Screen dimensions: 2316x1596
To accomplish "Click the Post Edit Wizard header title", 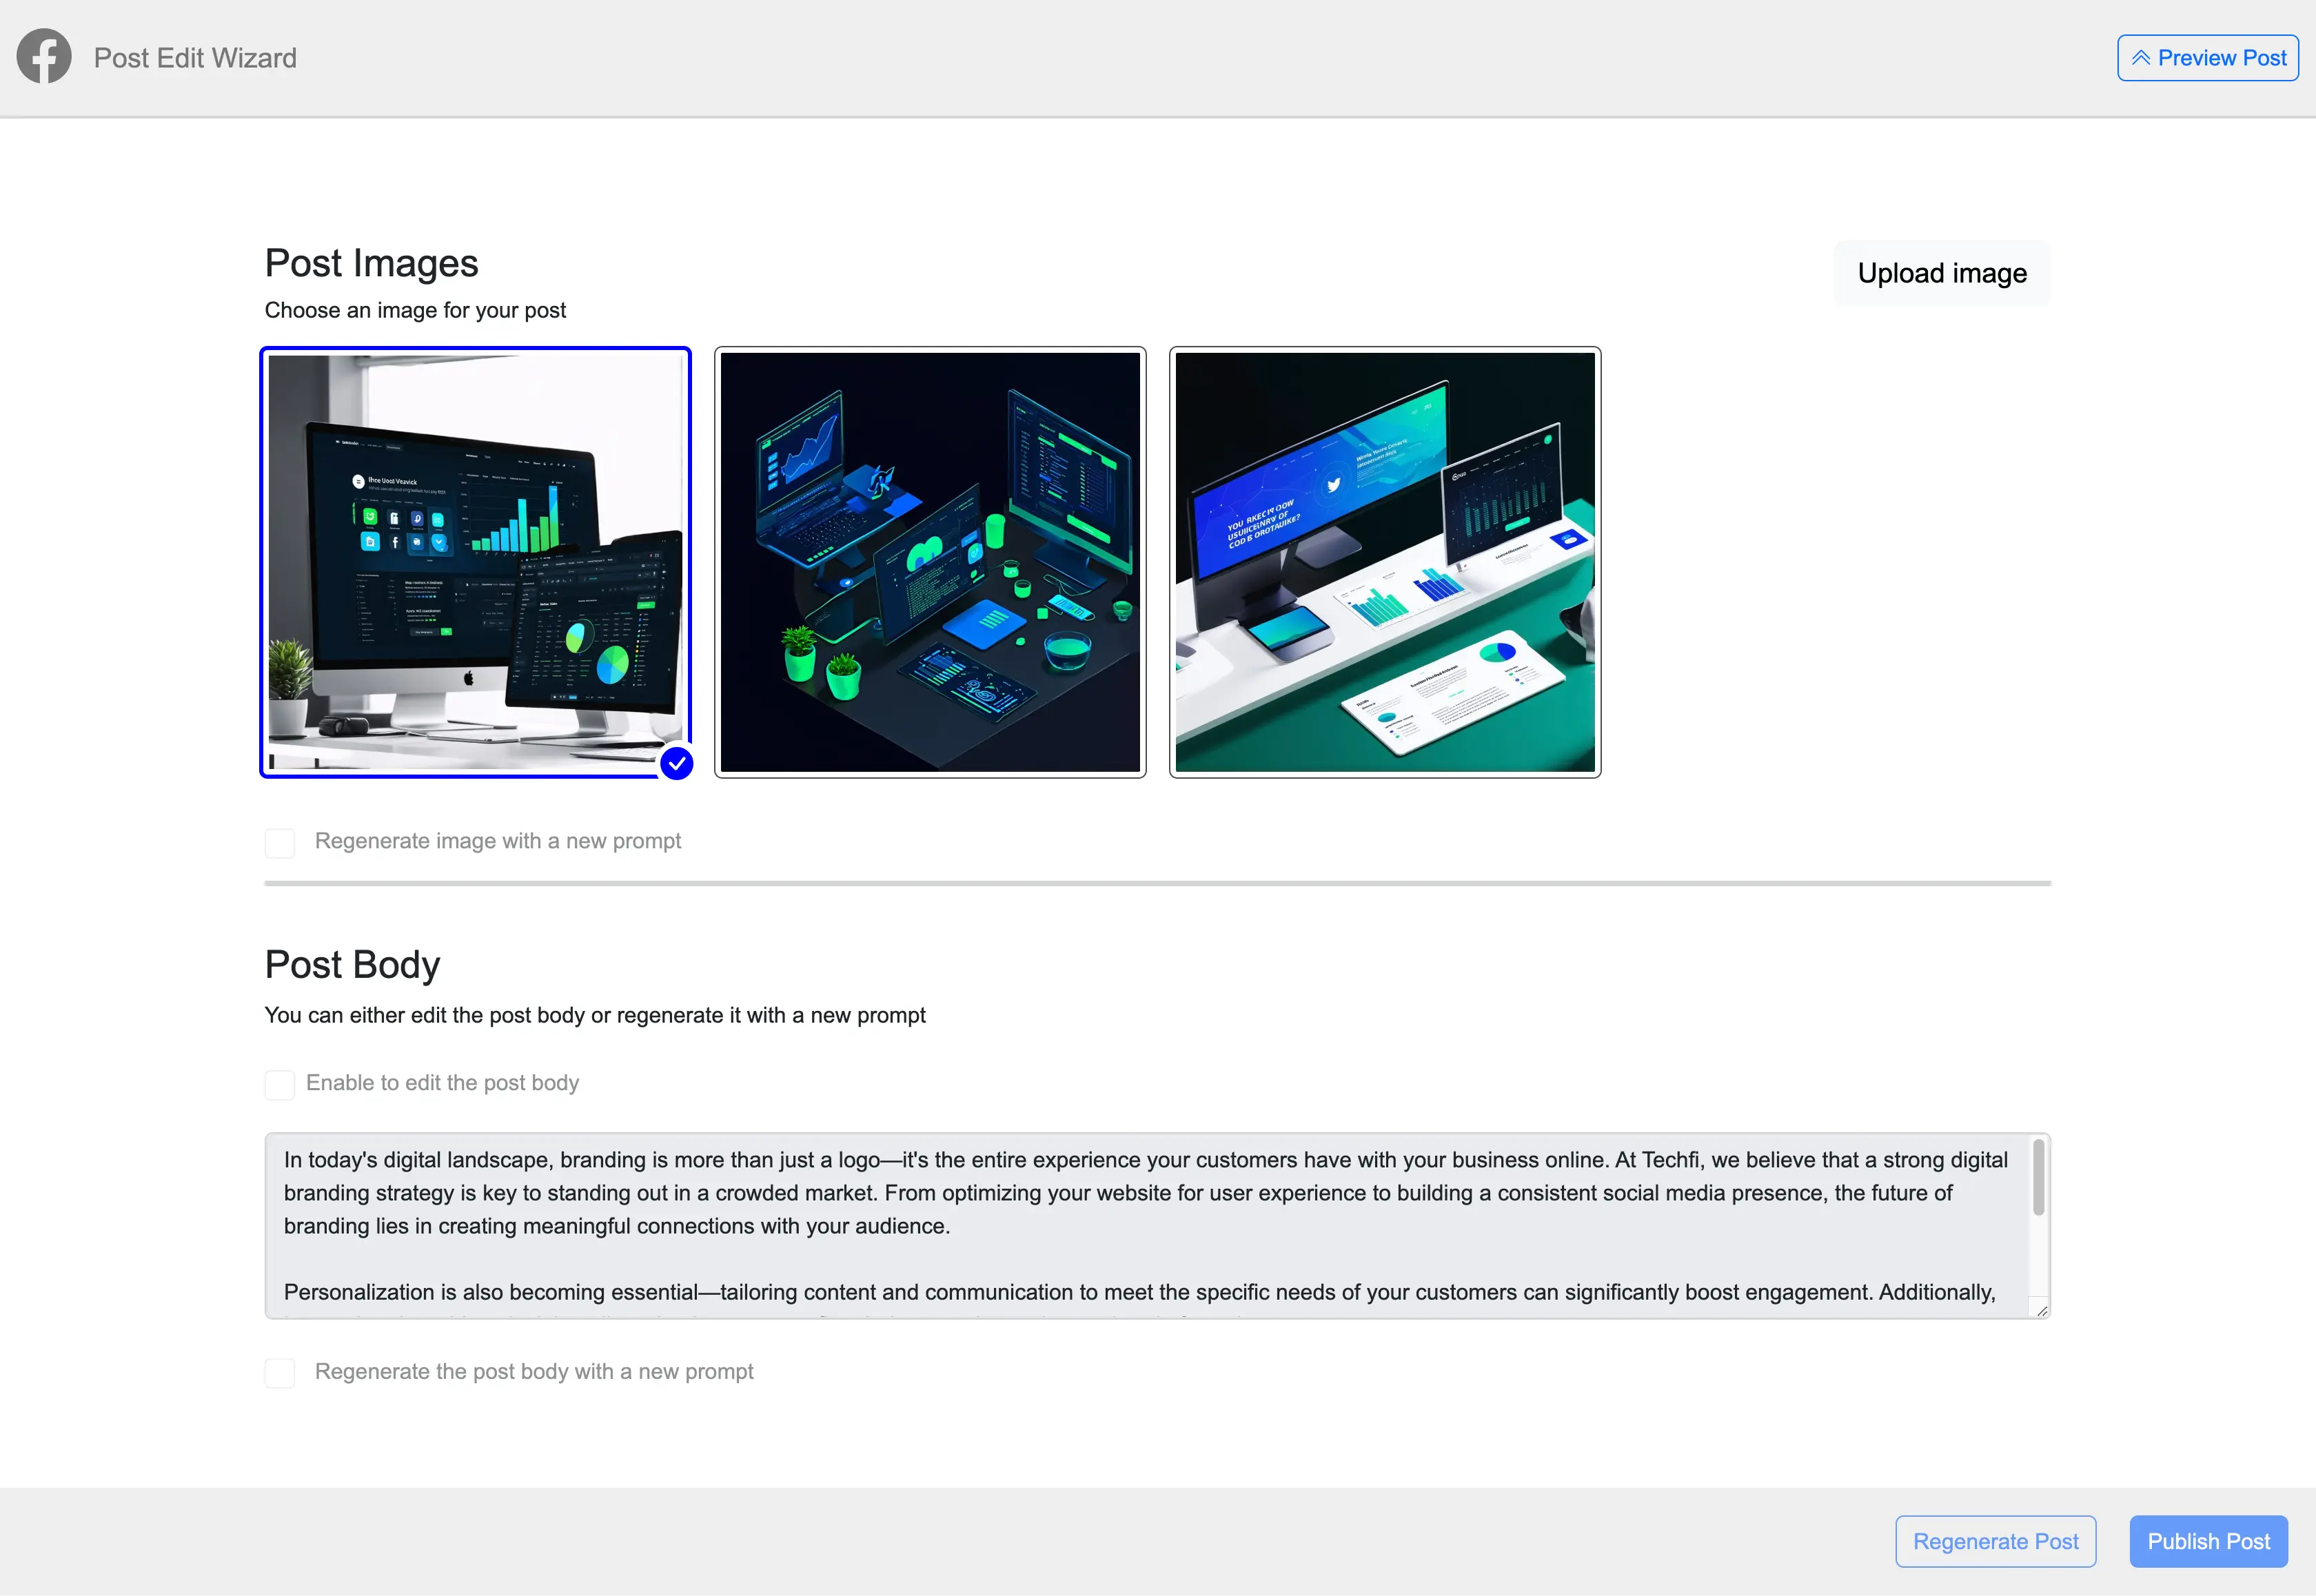I will pos(194,57).
